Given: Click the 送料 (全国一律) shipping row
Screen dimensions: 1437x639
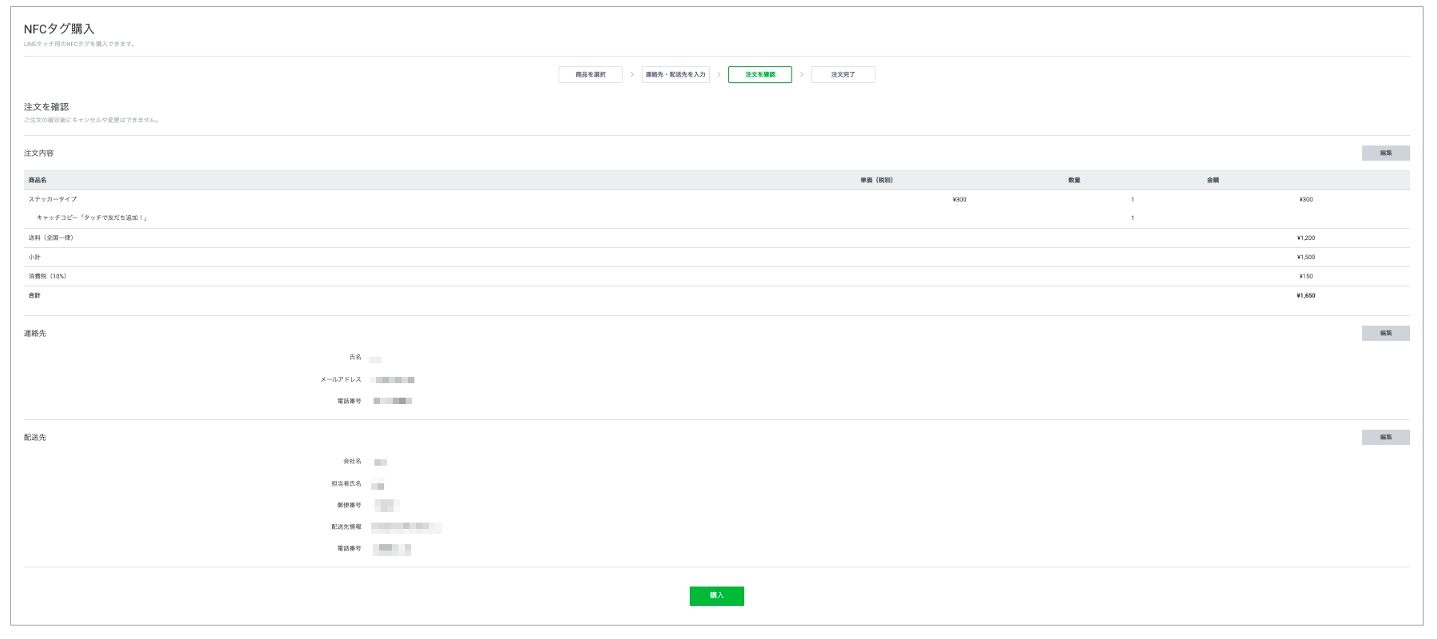Looking at the screenshot, I should pyautogui.click(x=51, y=238).
